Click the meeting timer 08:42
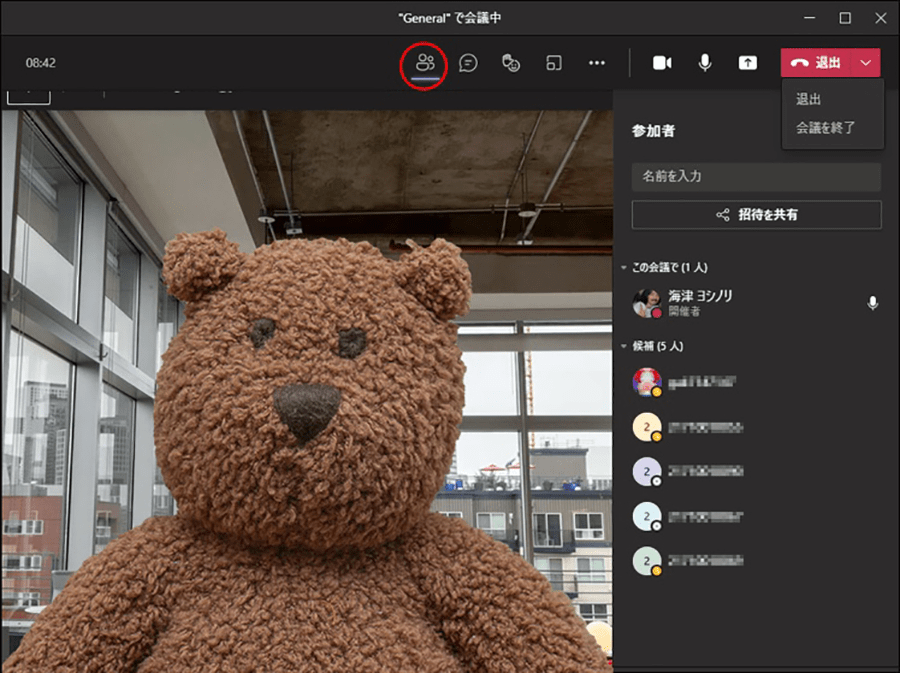Screen dimensions: 900x673 (x=41, y=63)
